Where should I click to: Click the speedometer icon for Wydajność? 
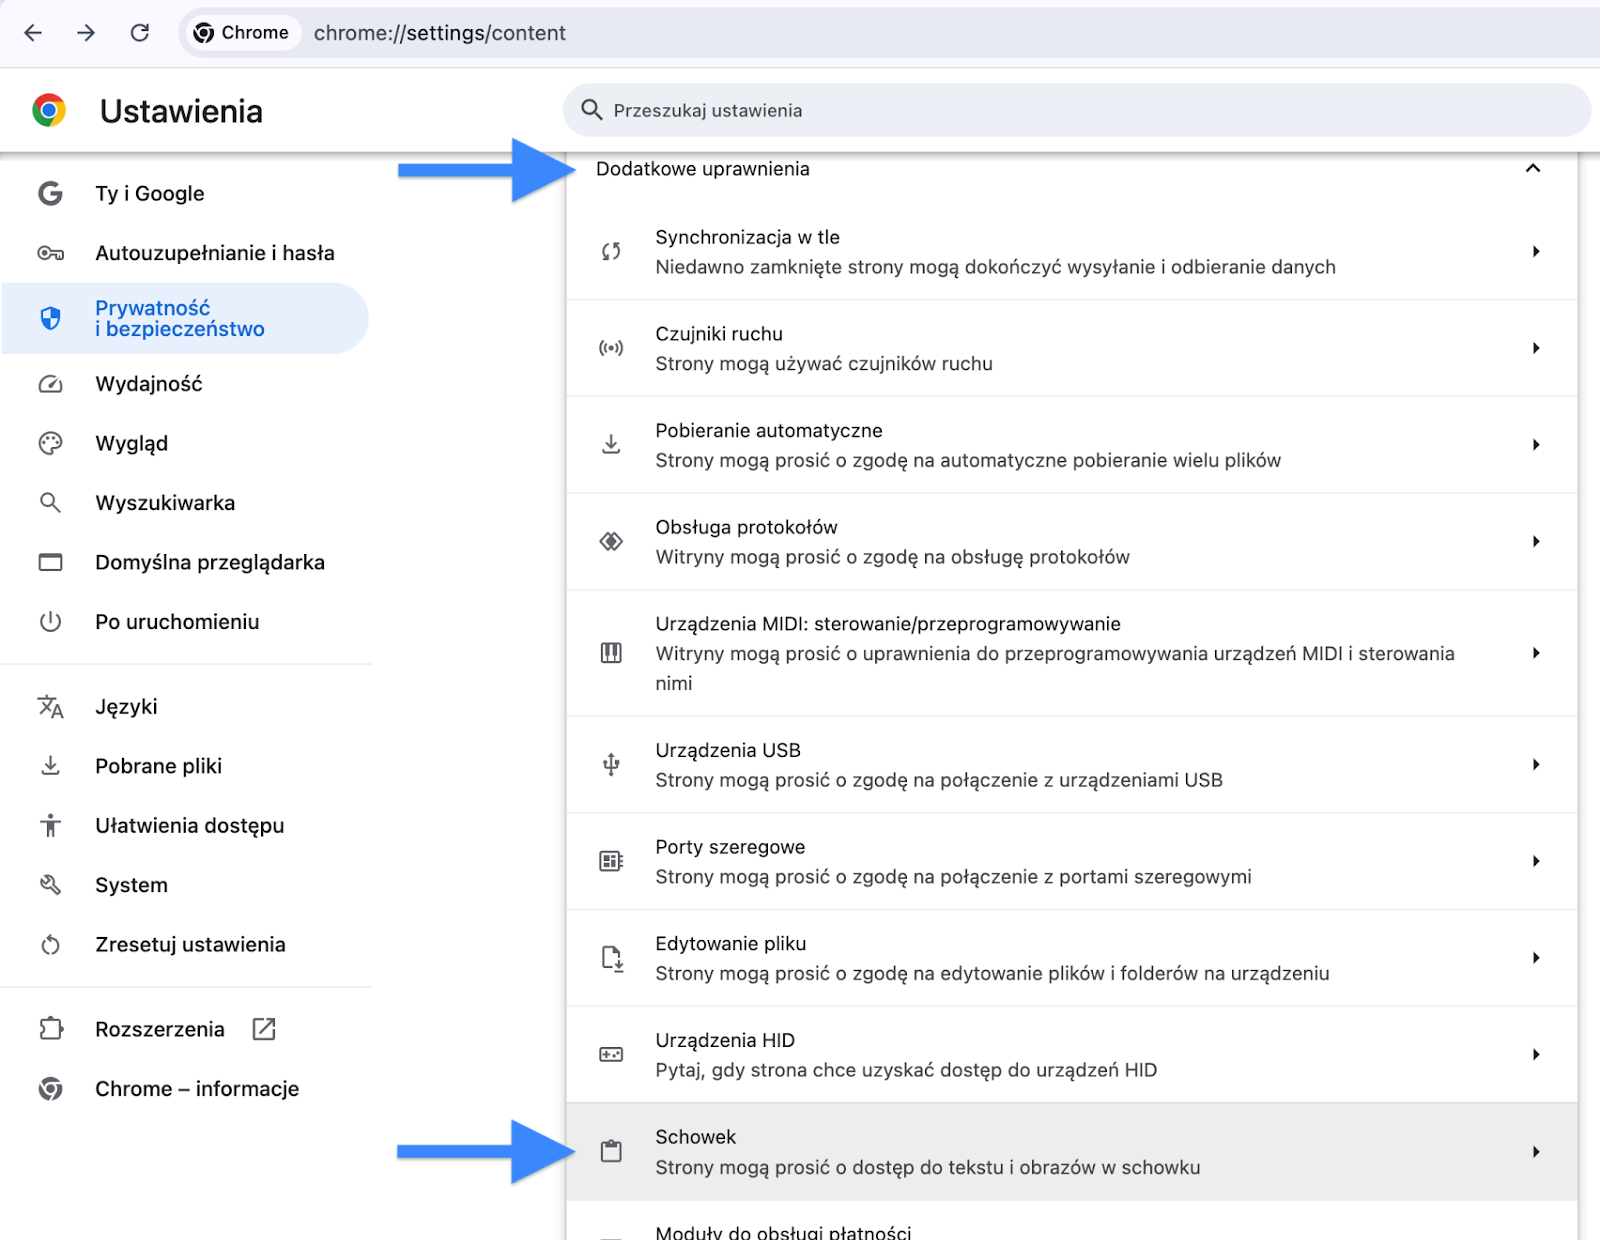[50, 384]
